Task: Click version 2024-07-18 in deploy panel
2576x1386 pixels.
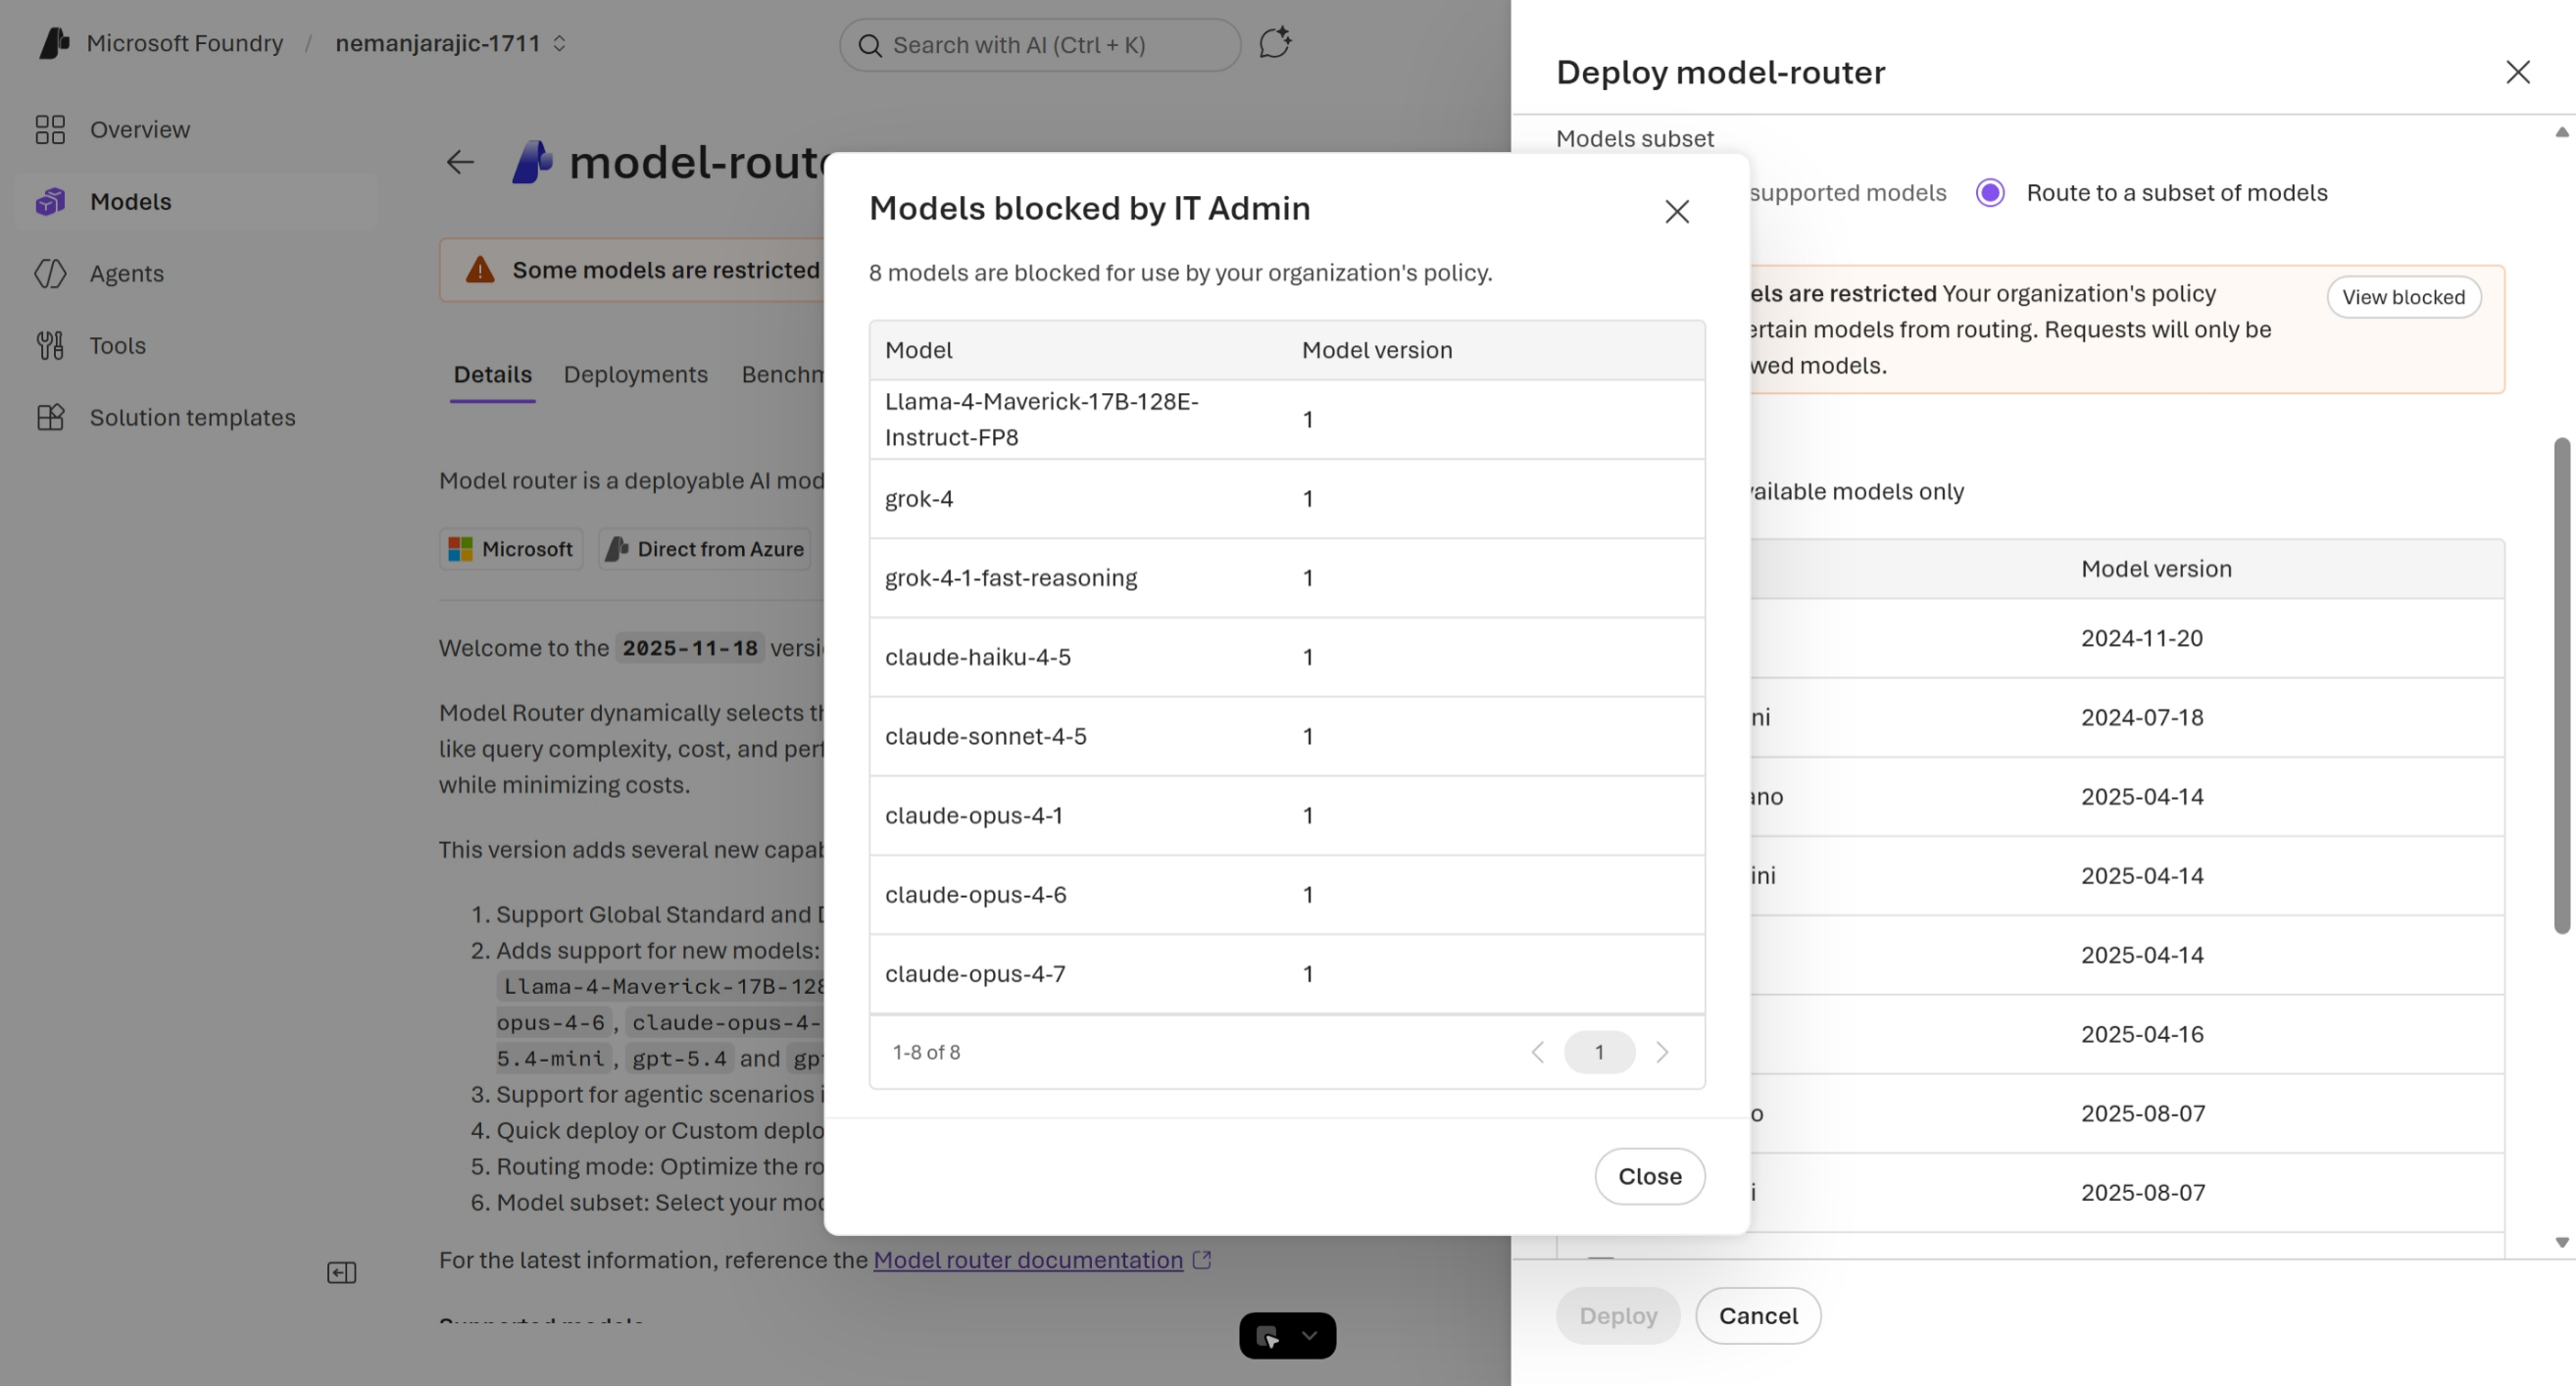Action: click(x=2142, y=717)
